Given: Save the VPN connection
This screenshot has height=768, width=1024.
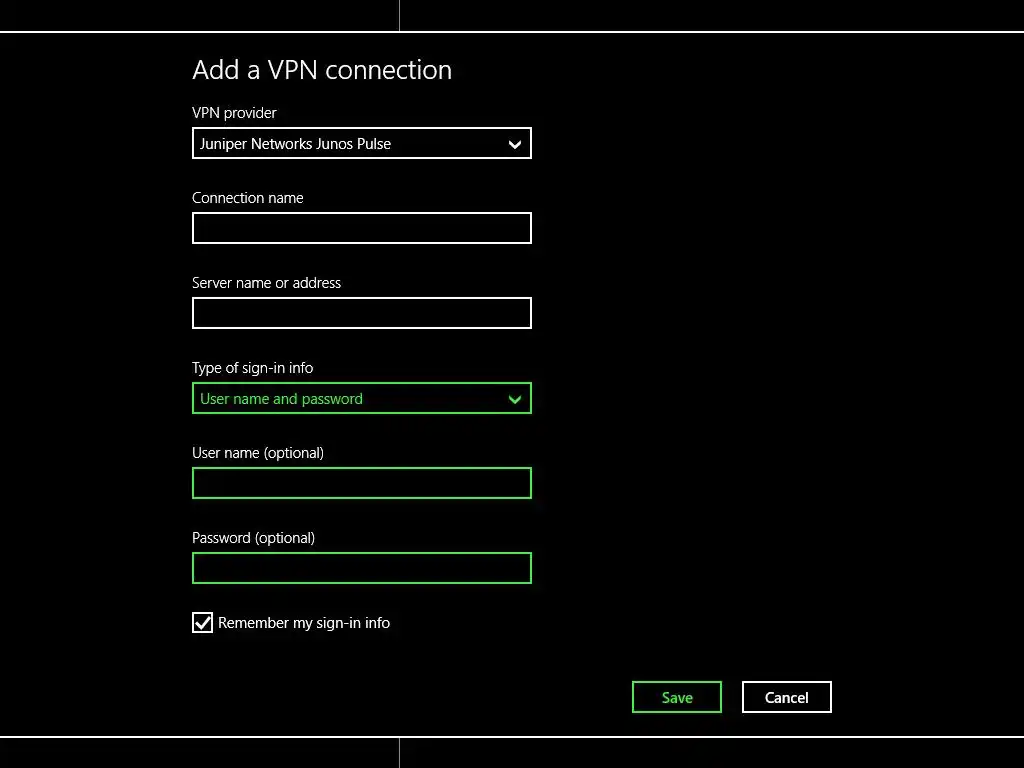Looking at the screenshot, I should tap(677, 698).
